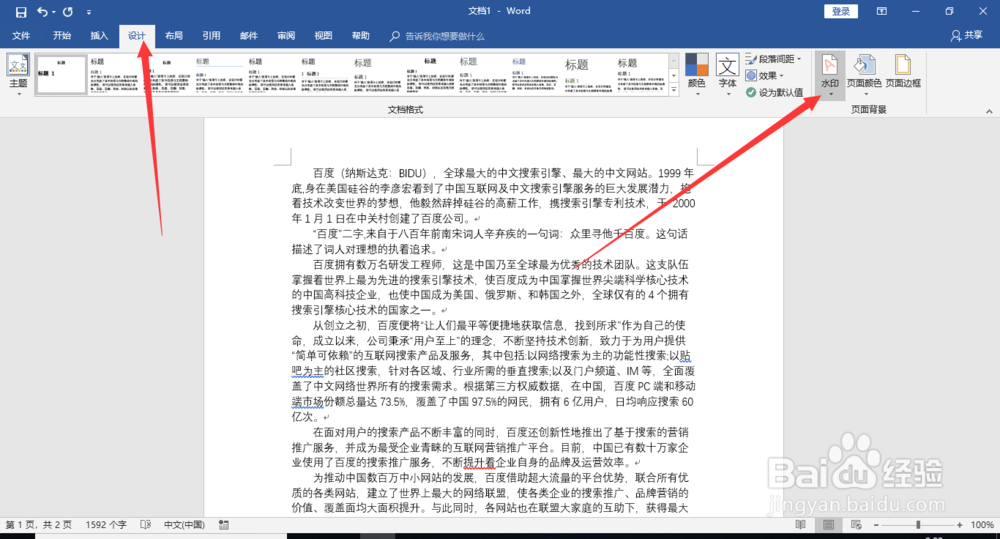Switch to the 插入 tab
This screenshot has width=1000, height=539.
(x=99, y=36)
